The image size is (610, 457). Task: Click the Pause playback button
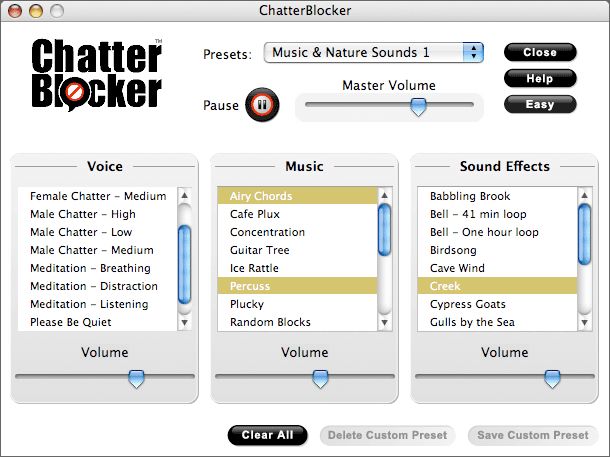click(x=262, y=105)
